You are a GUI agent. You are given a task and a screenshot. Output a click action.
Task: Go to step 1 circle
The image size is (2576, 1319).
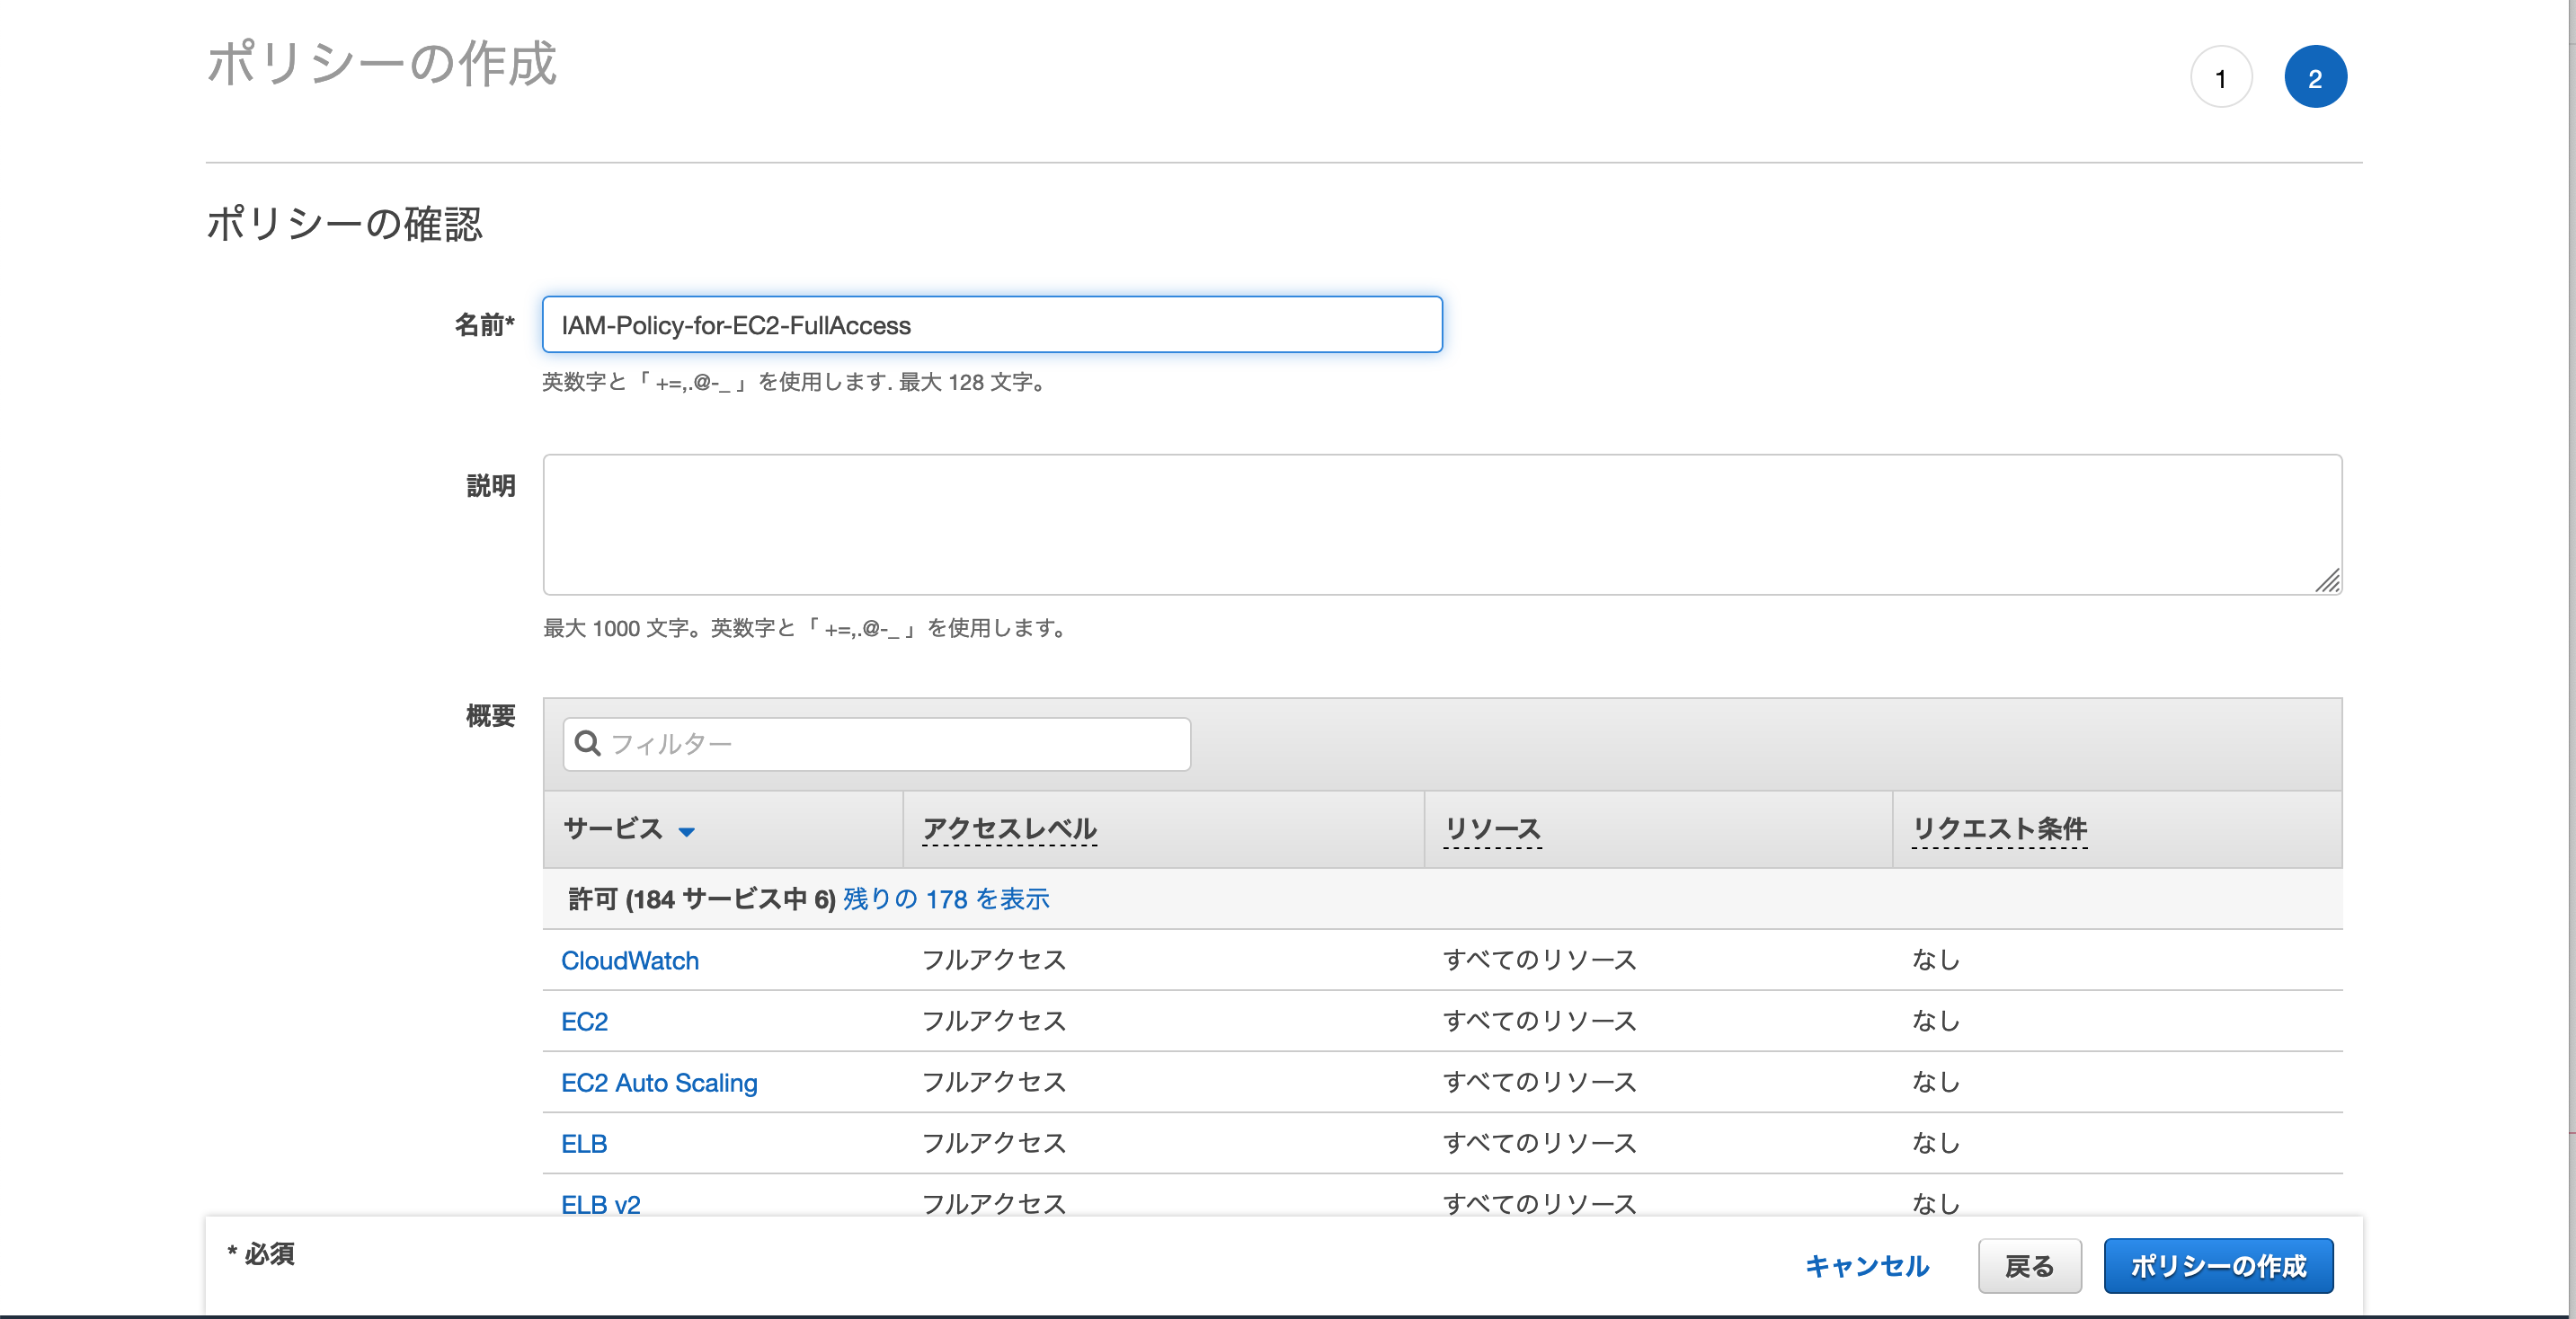[x=2220, y=78]
